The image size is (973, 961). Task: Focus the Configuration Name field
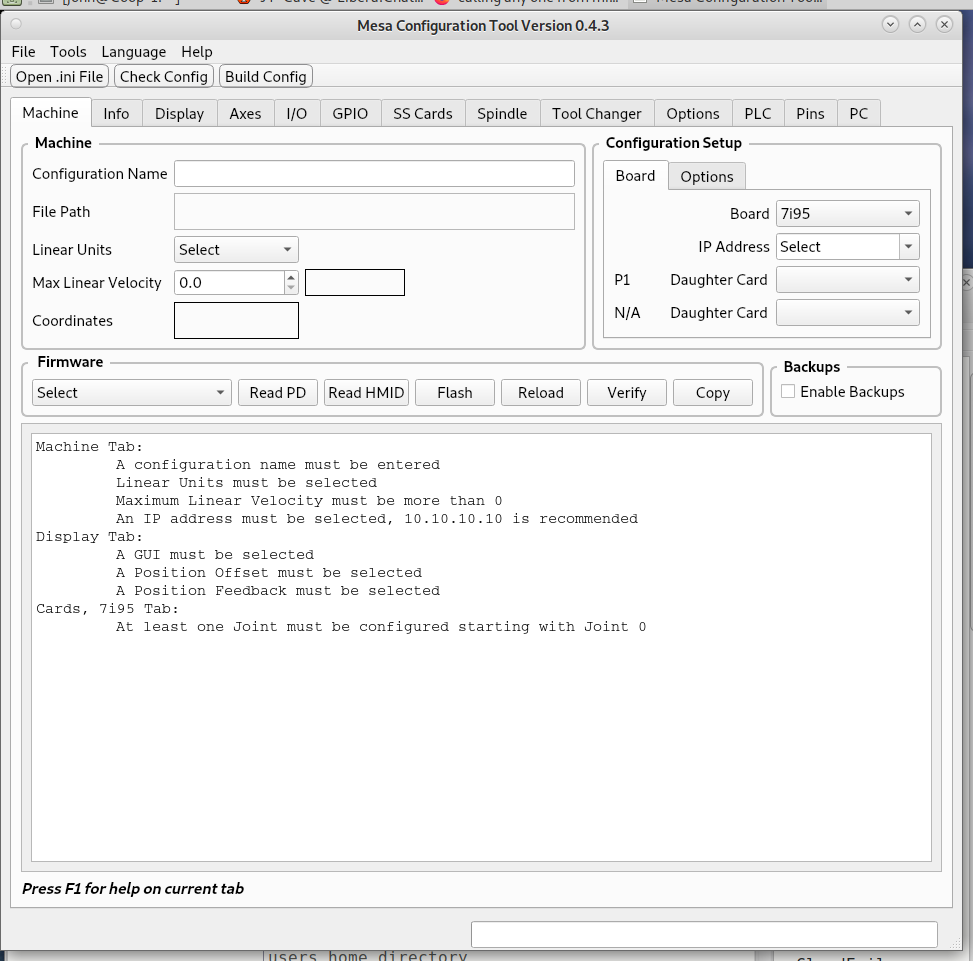pyautogui.click(x=374, y=174)
